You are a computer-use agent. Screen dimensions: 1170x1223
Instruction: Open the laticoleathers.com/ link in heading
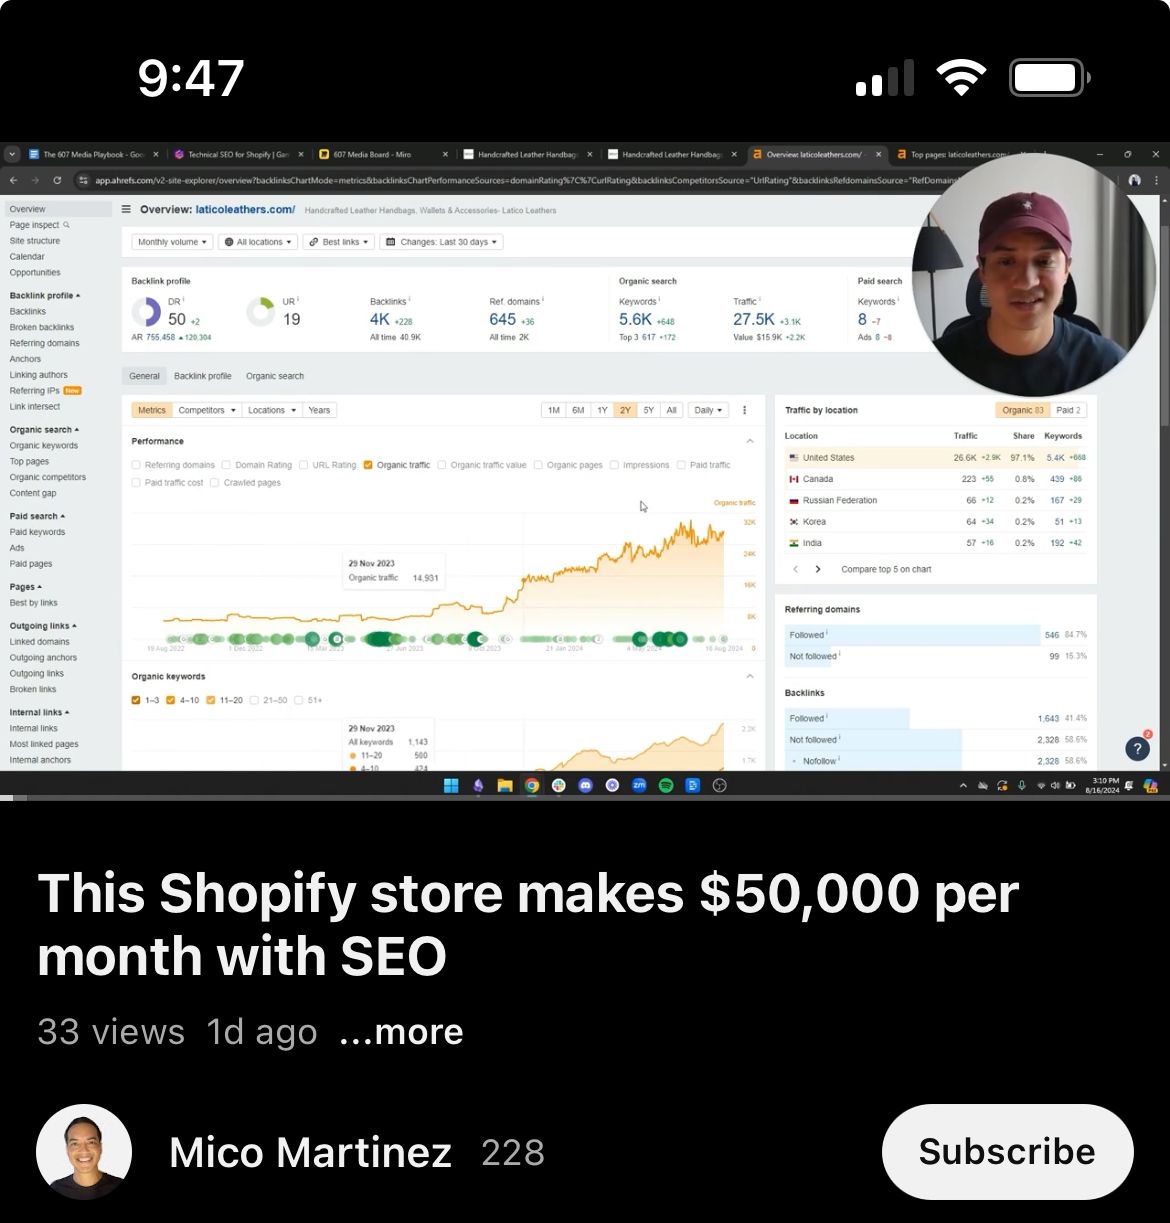245,209
